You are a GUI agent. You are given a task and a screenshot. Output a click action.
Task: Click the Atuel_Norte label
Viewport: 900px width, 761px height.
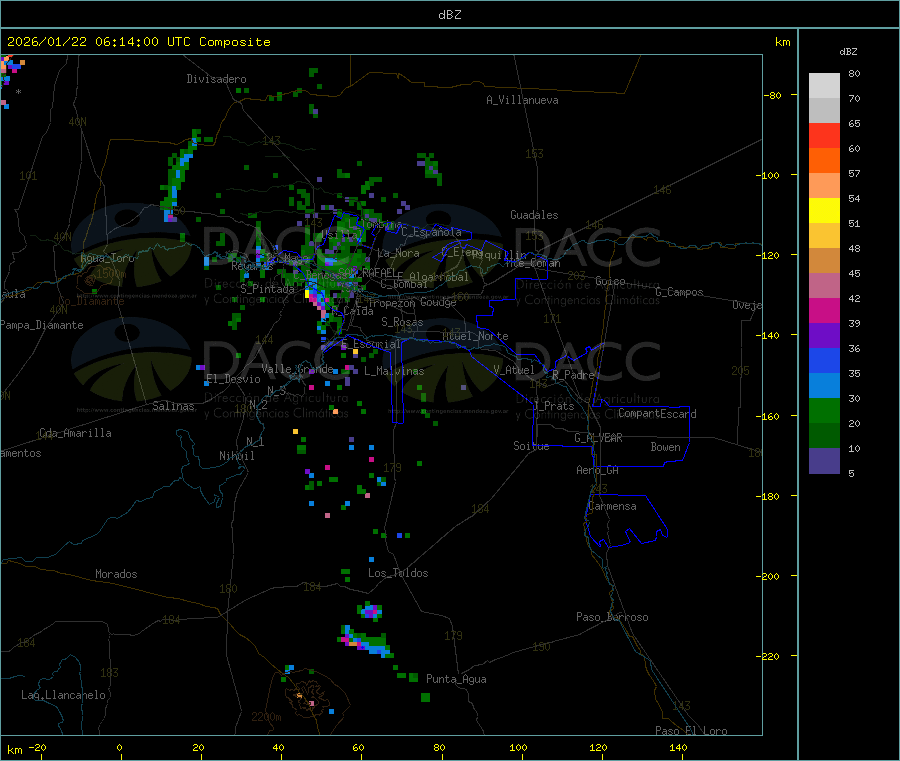[475, 336]
